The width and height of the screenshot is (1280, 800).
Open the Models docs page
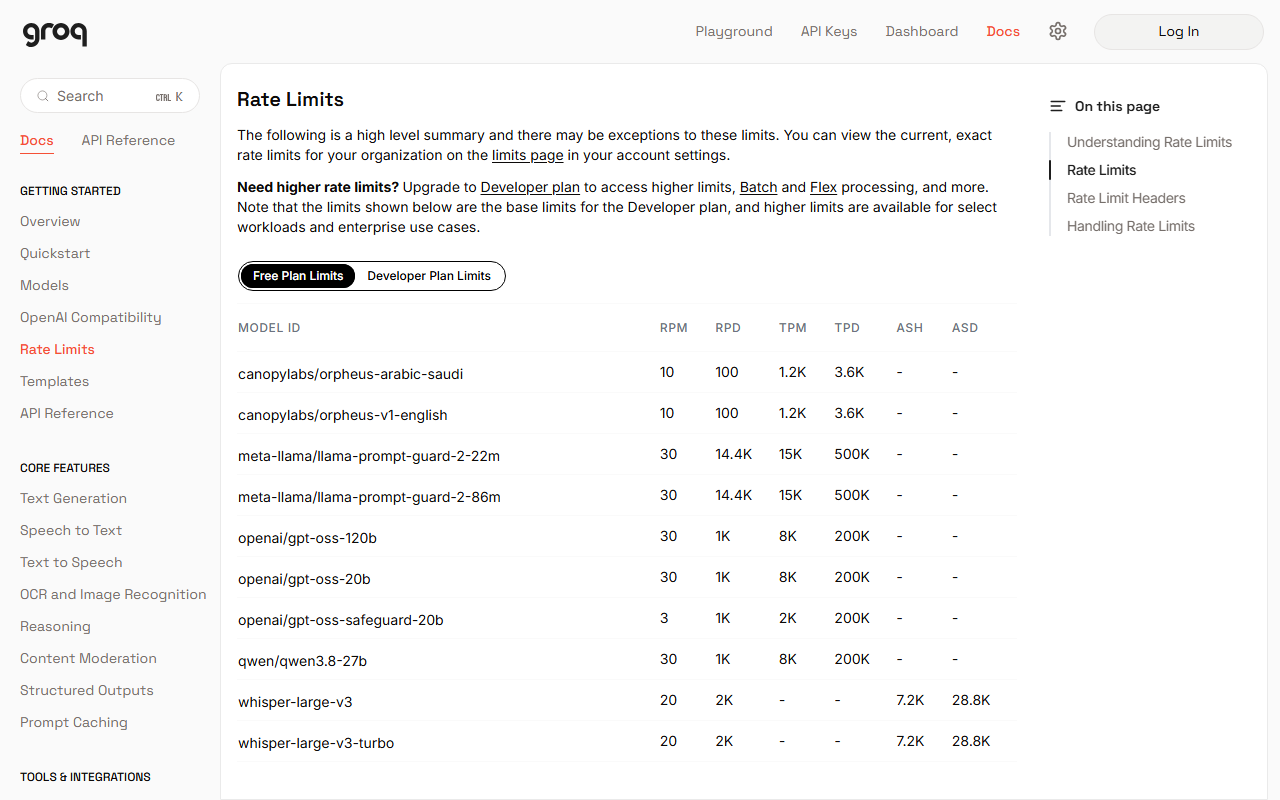[x=44, y=285]
